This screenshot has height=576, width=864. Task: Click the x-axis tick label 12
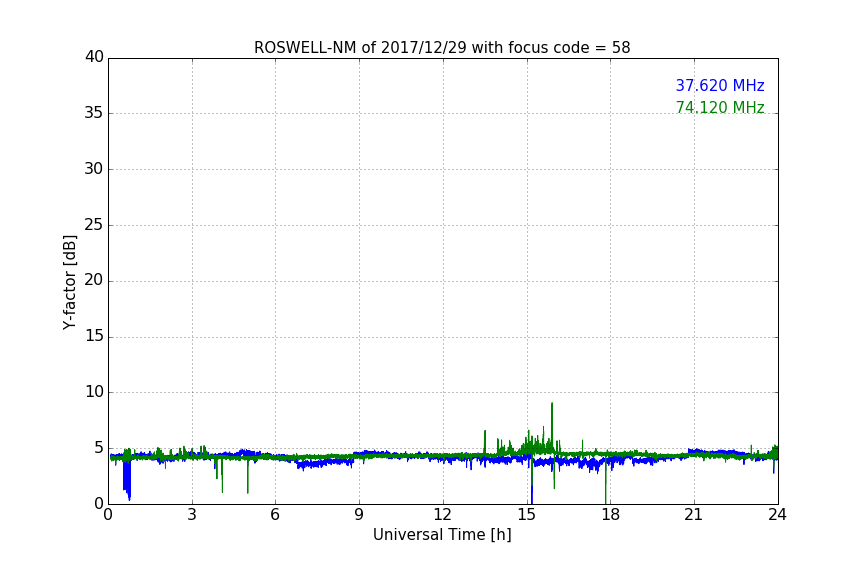(442, 515)
